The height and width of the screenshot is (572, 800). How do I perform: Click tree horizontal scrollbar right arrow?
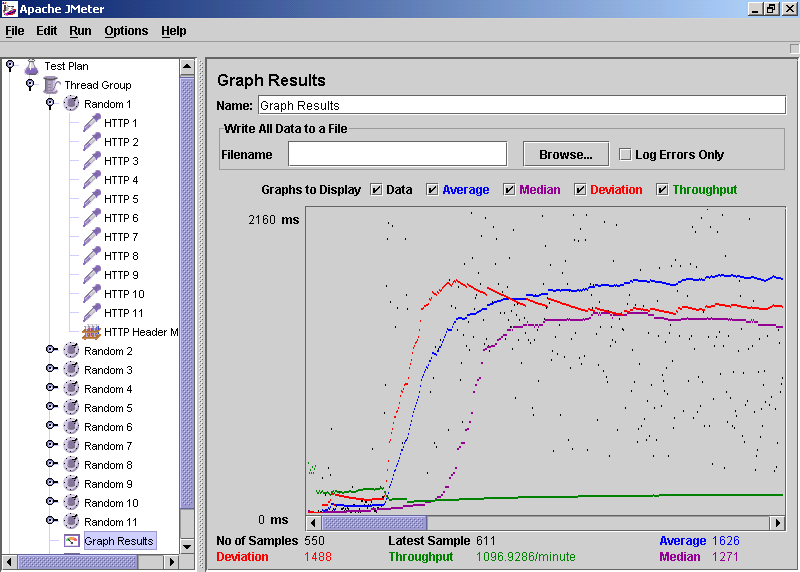click(172, 562)
